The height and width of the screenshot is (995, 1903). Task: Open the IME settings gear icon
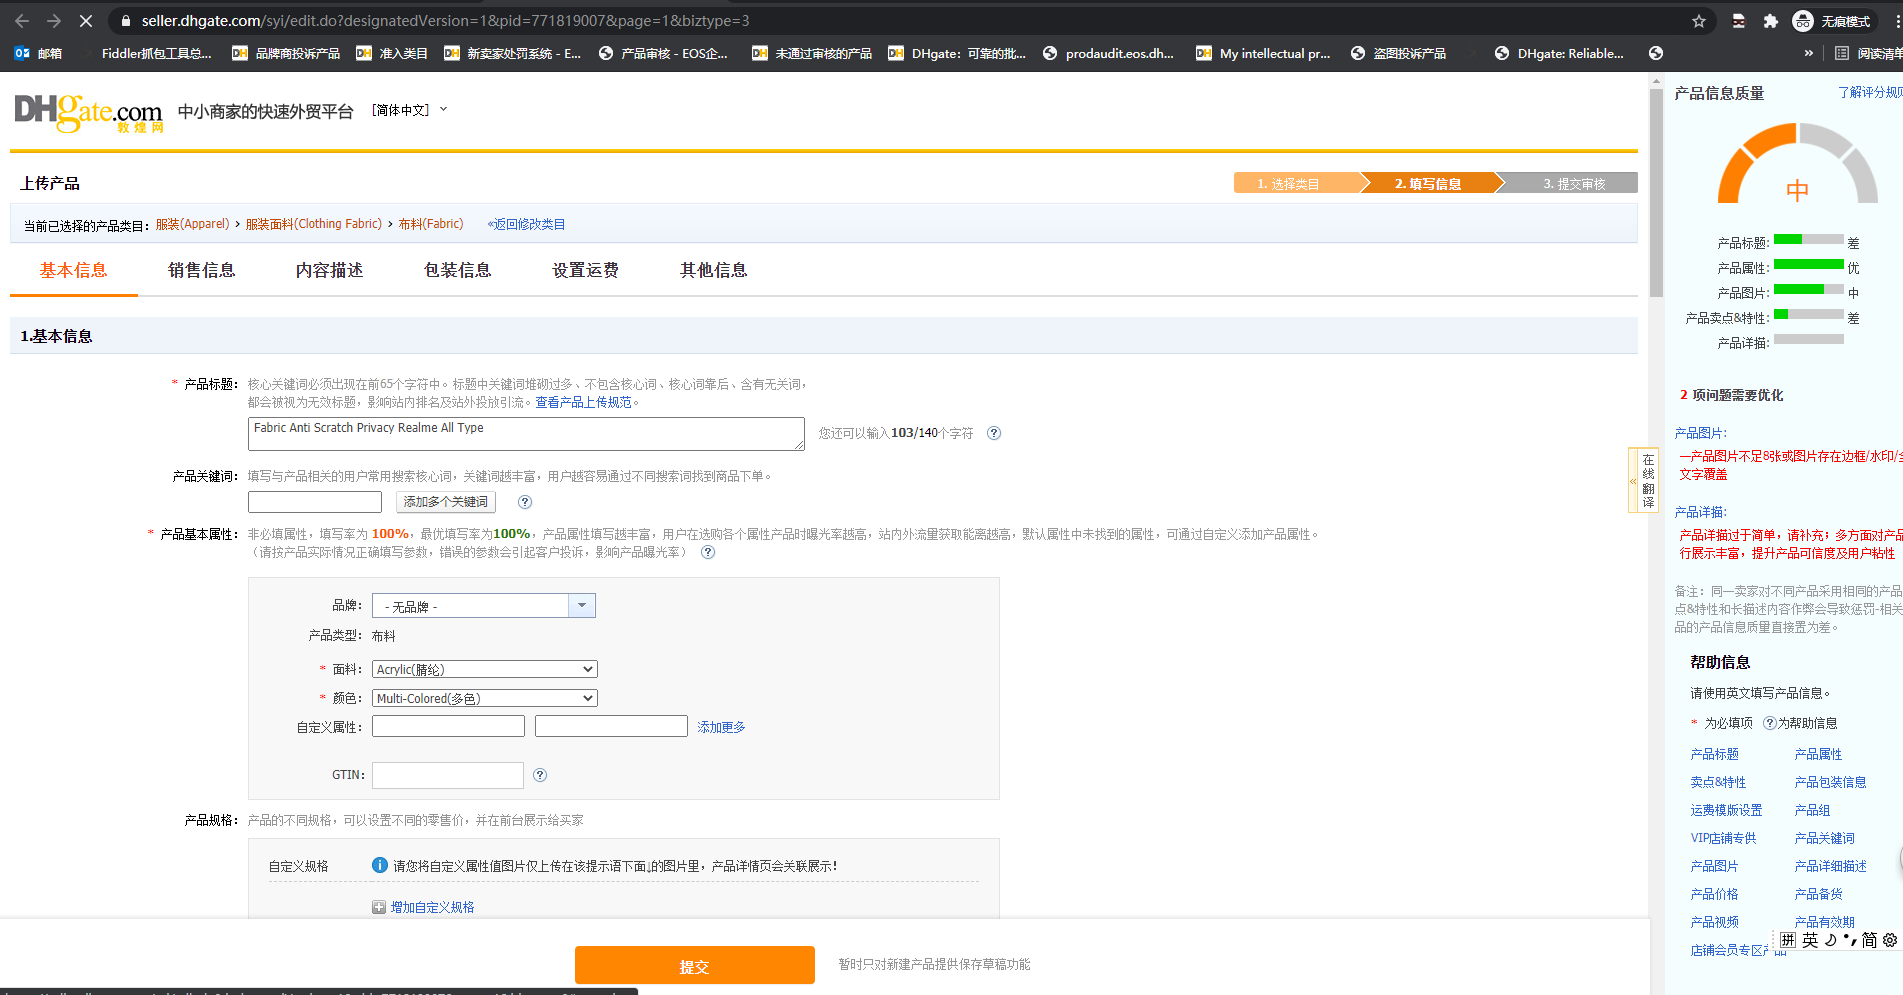tap(1889, 940)
